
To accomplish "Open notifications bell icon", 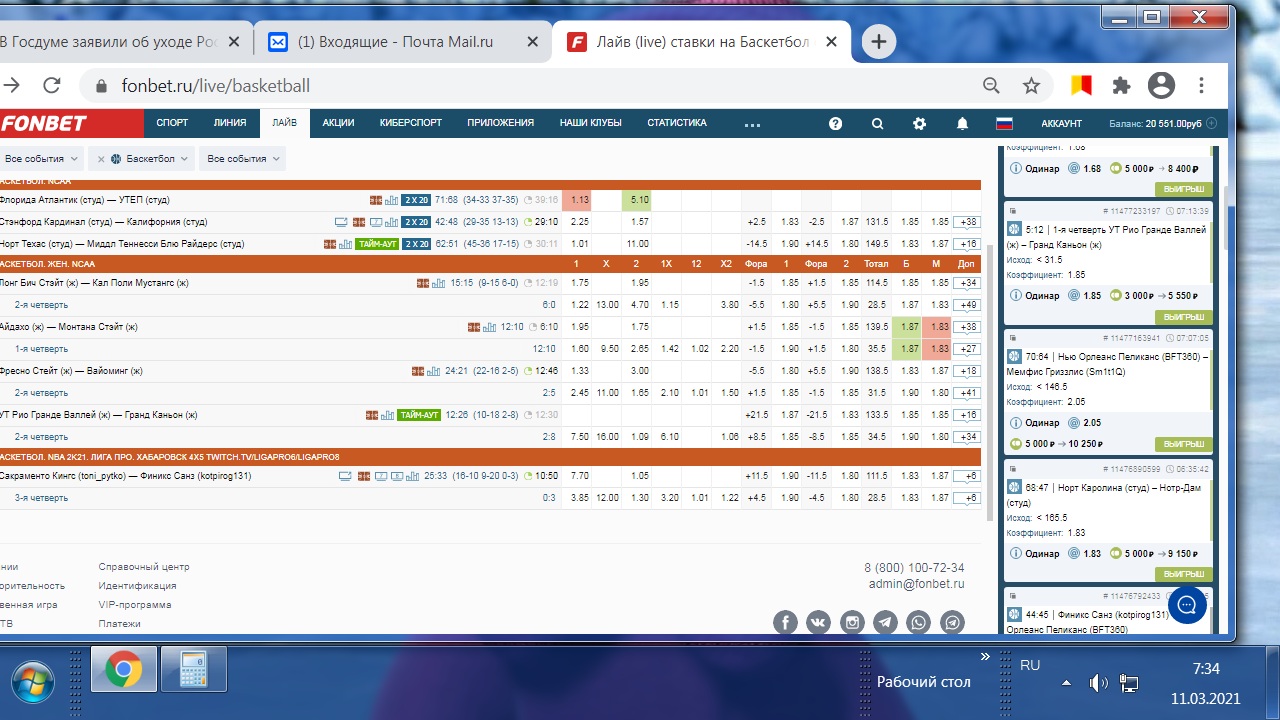I will point(962,124).
